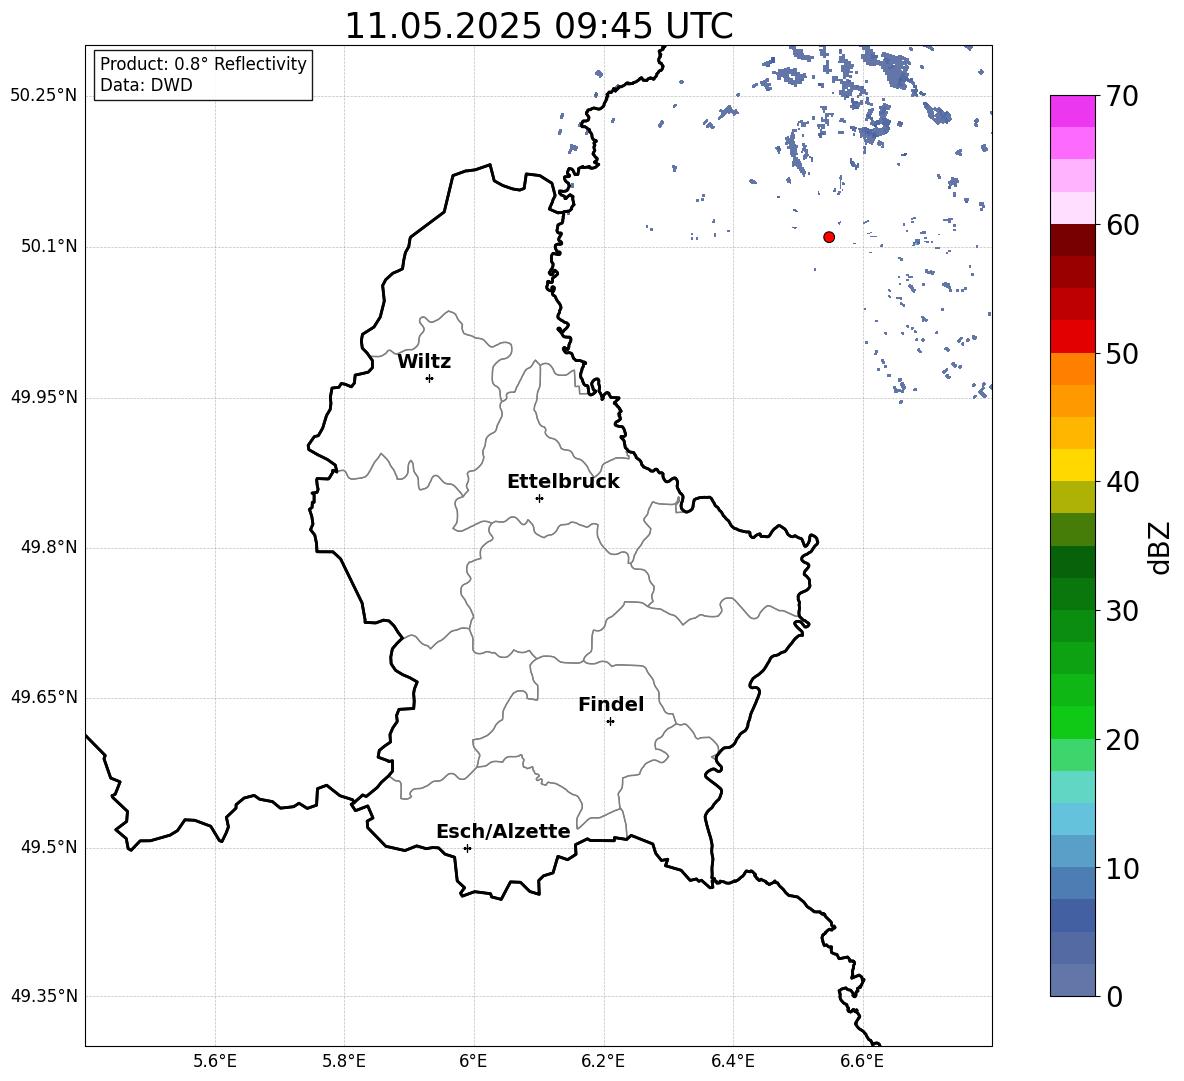The height and width of the screenshot is (1081, 1184).
Task: Click the 5.6°E longitude label
Action: coord(215,1061)
